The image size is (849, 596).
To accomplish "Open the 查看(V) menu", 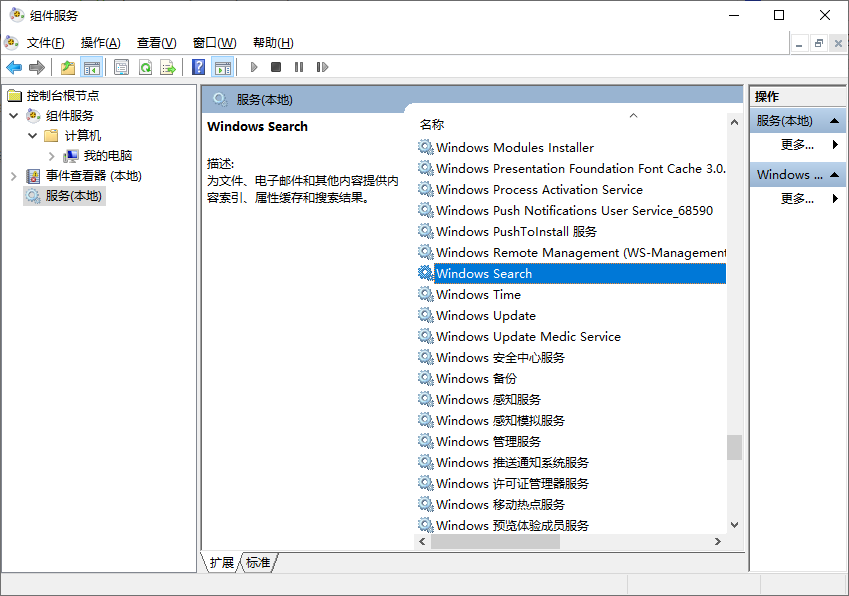I will point(156,43).
